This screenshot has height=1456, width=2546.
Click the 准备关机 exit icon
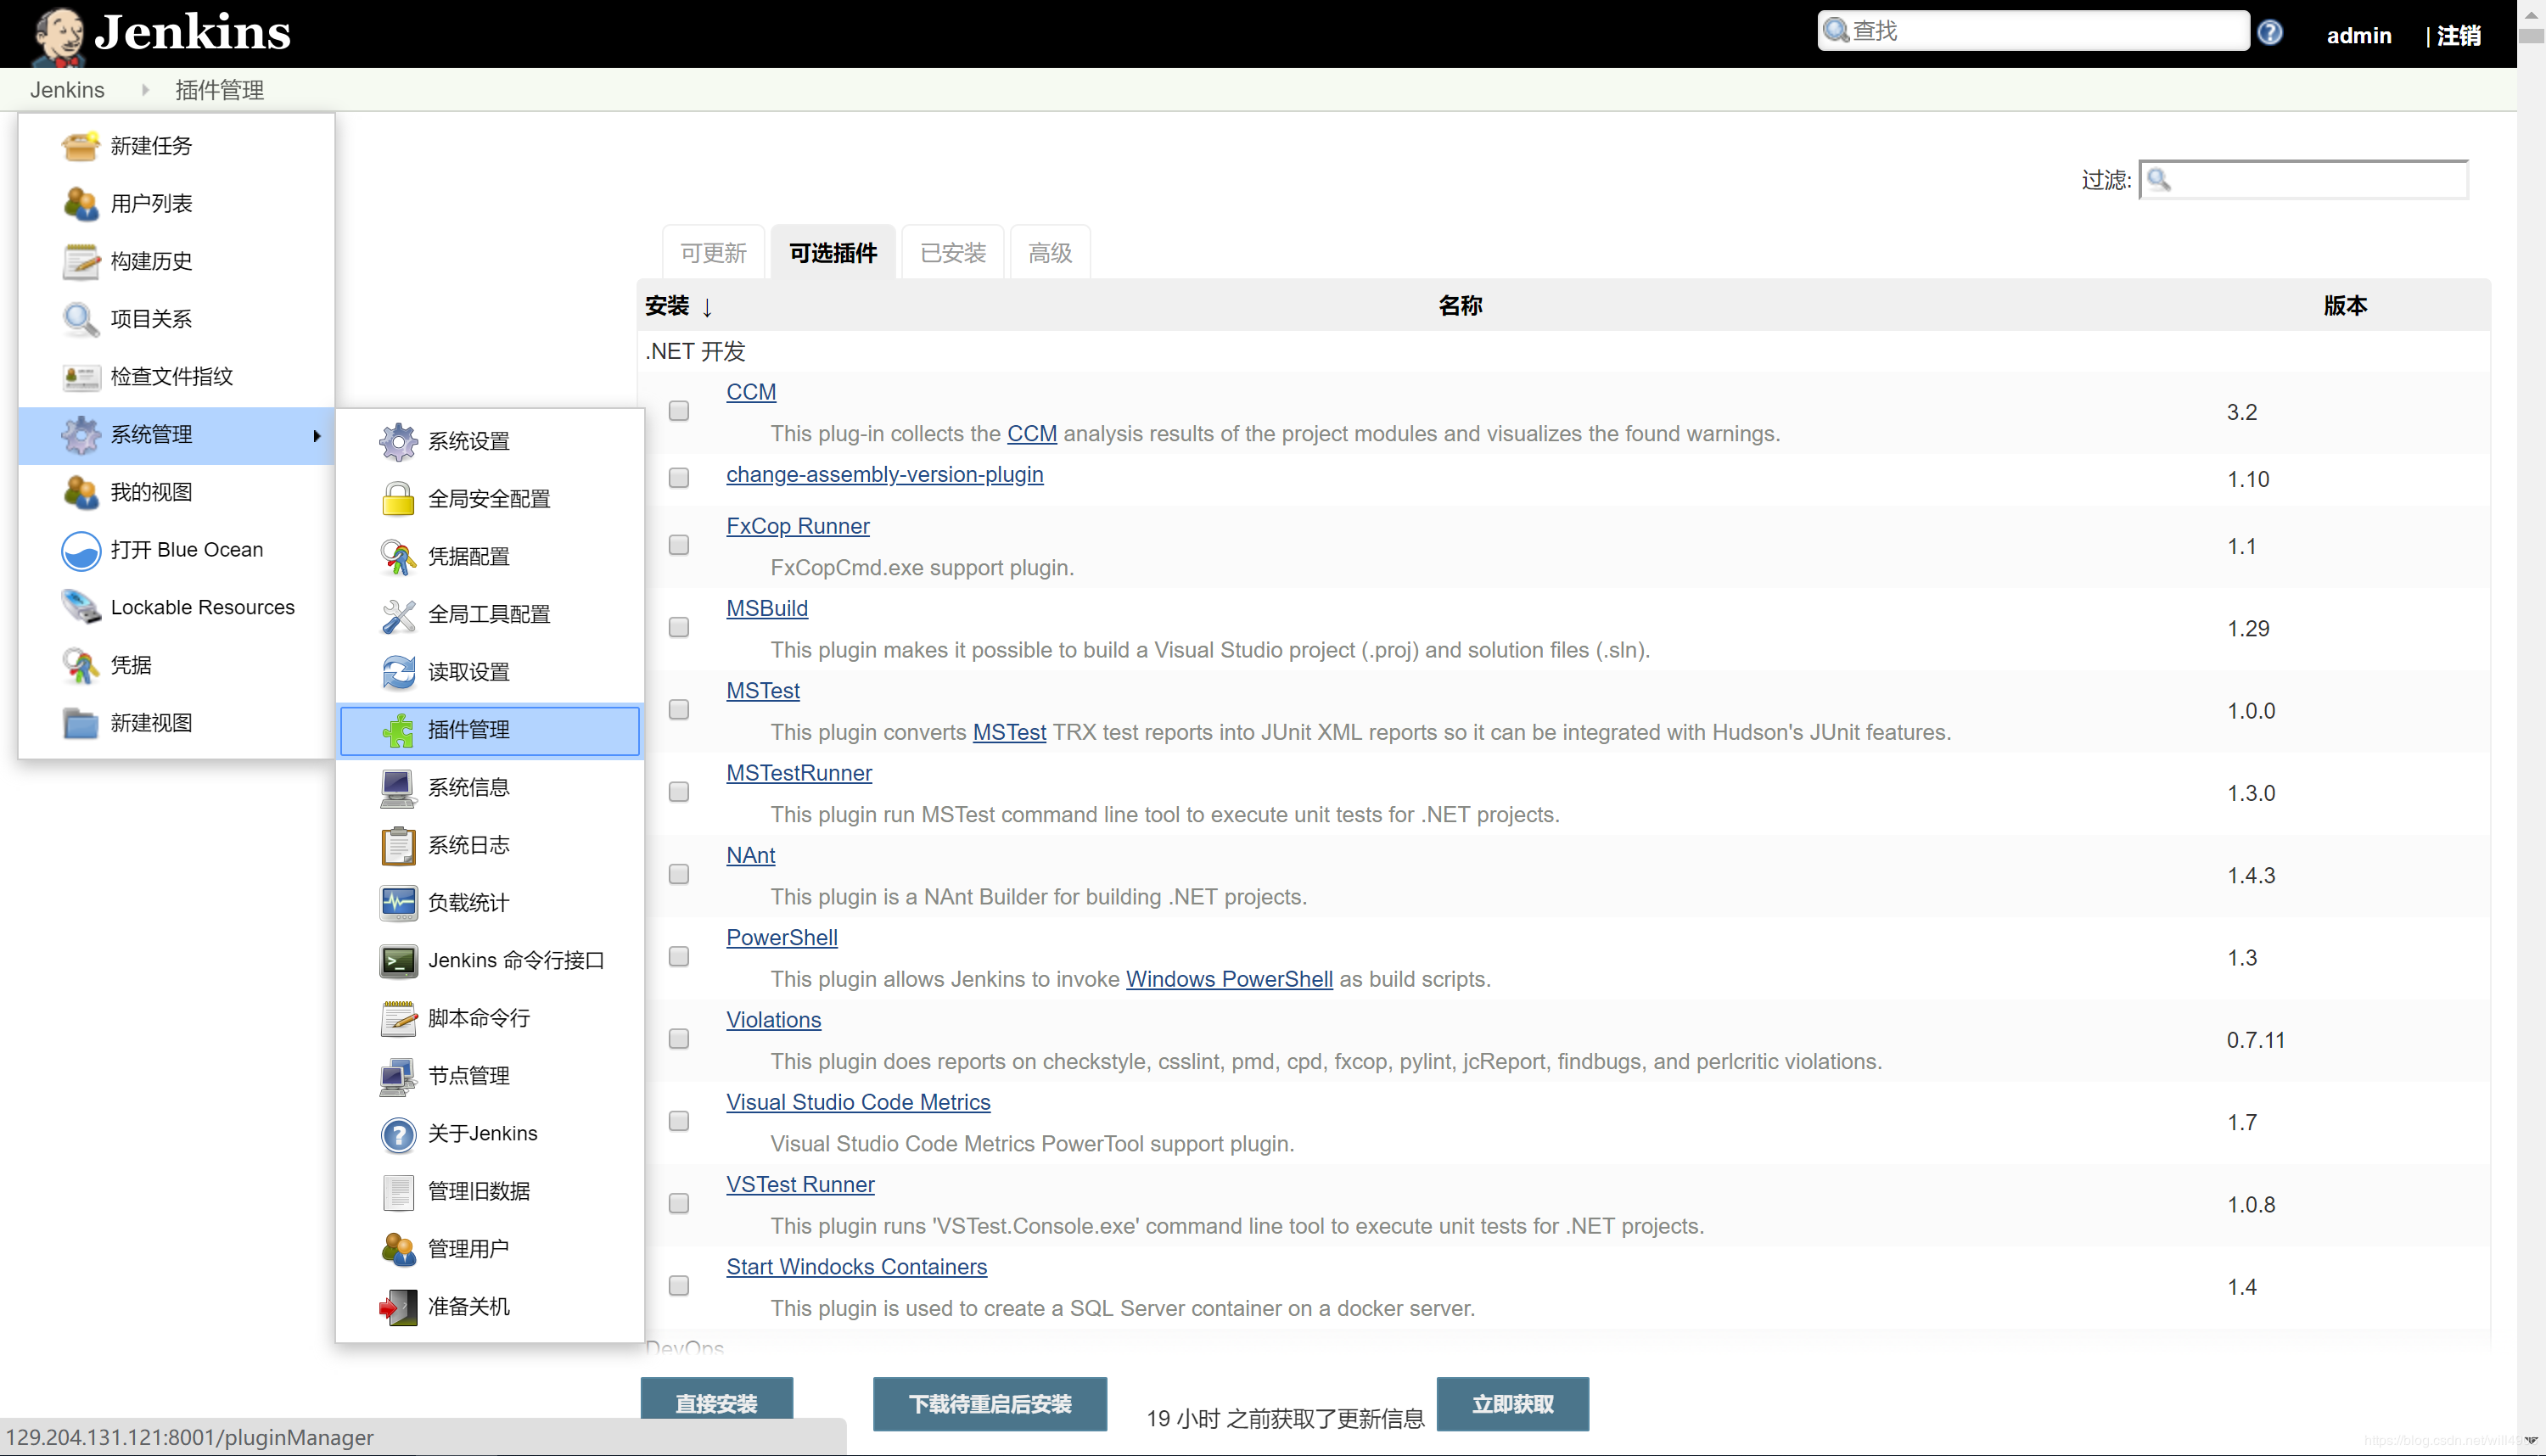[398, 1307]
